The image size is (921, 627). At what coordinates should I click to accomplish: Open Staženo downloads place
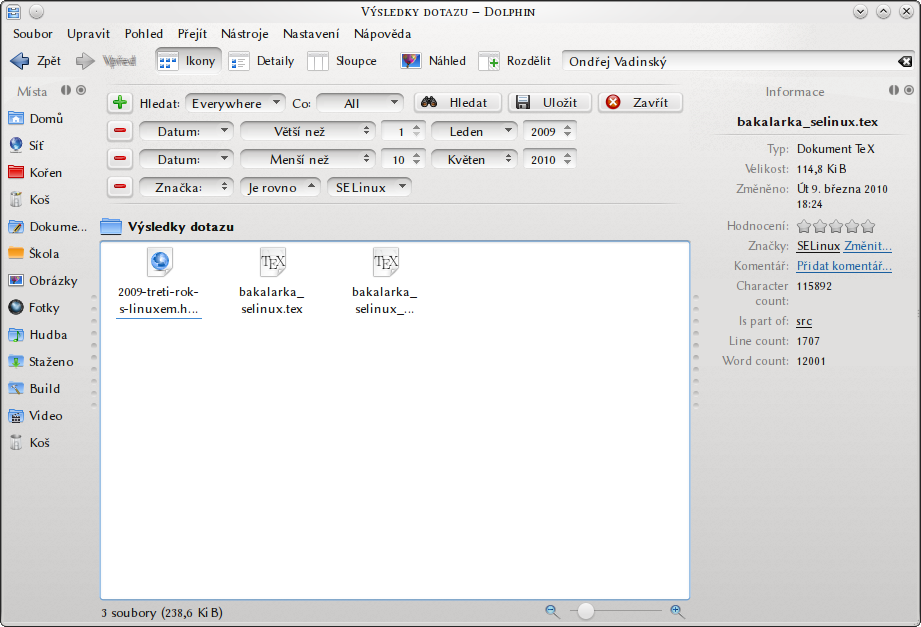point(41,362)
